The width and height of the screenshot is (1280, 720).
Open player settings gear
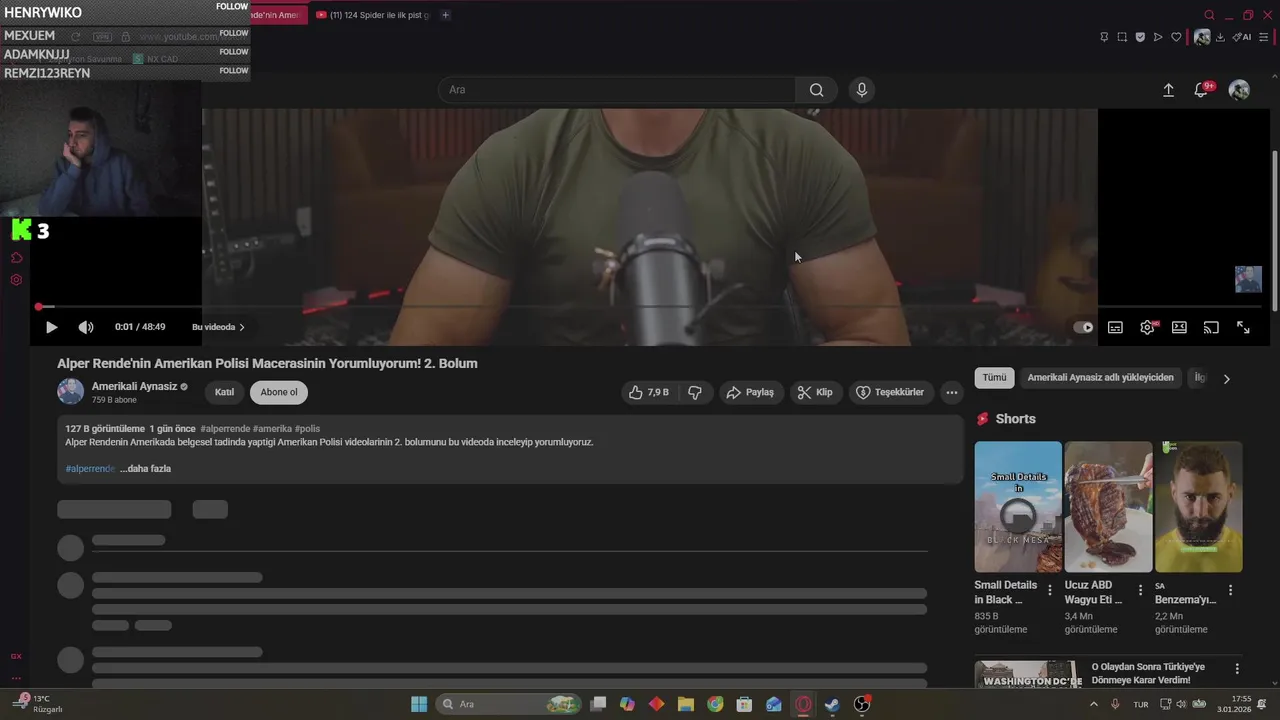point(1147,327)
